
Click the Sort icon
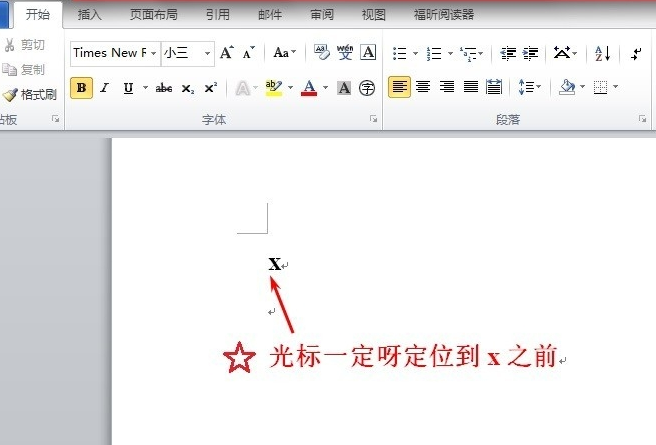(603, 53)
